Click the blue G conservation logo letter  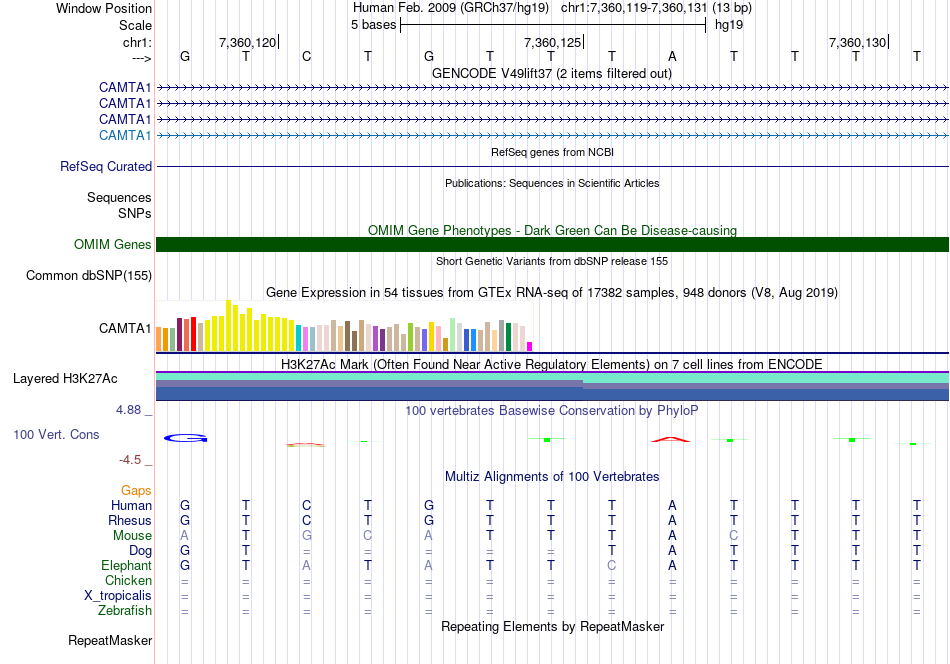coord(185,438)
